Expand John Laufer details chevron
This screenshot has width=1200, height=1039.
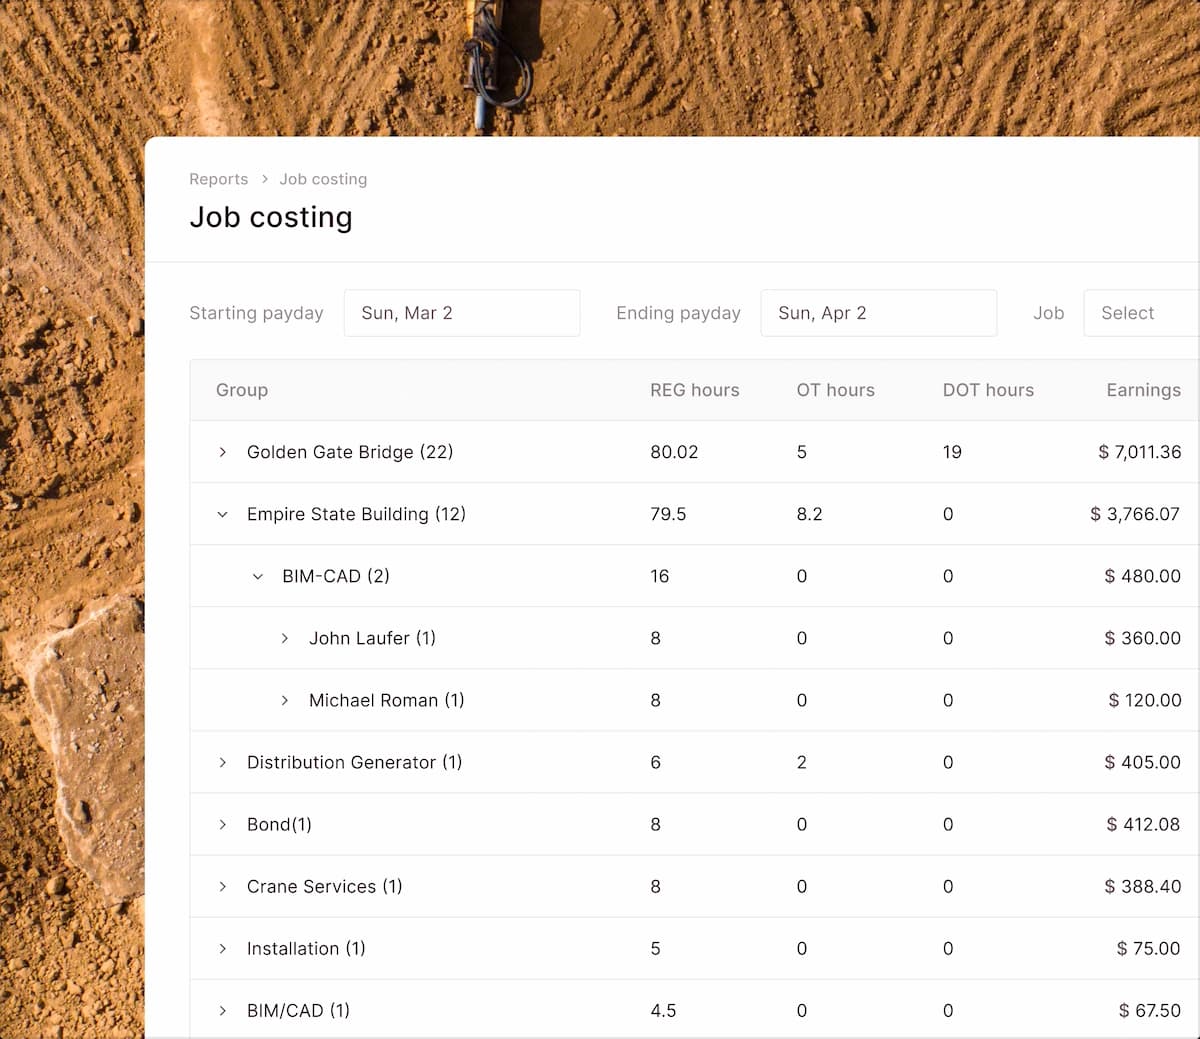pos(285,638)
